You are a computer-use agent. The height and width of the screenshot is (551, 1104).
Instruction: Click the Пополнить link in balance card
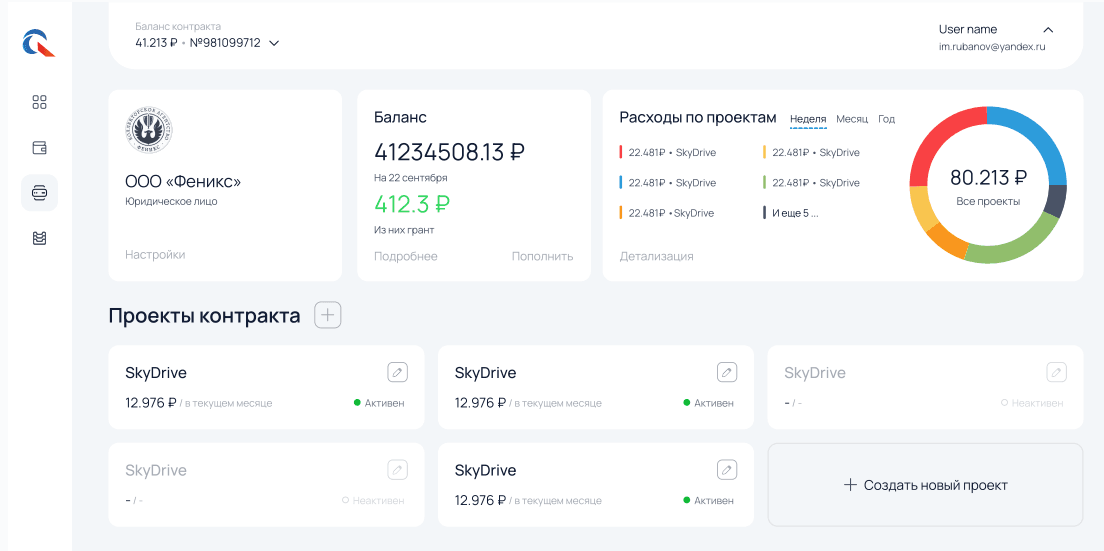[542, 256]
